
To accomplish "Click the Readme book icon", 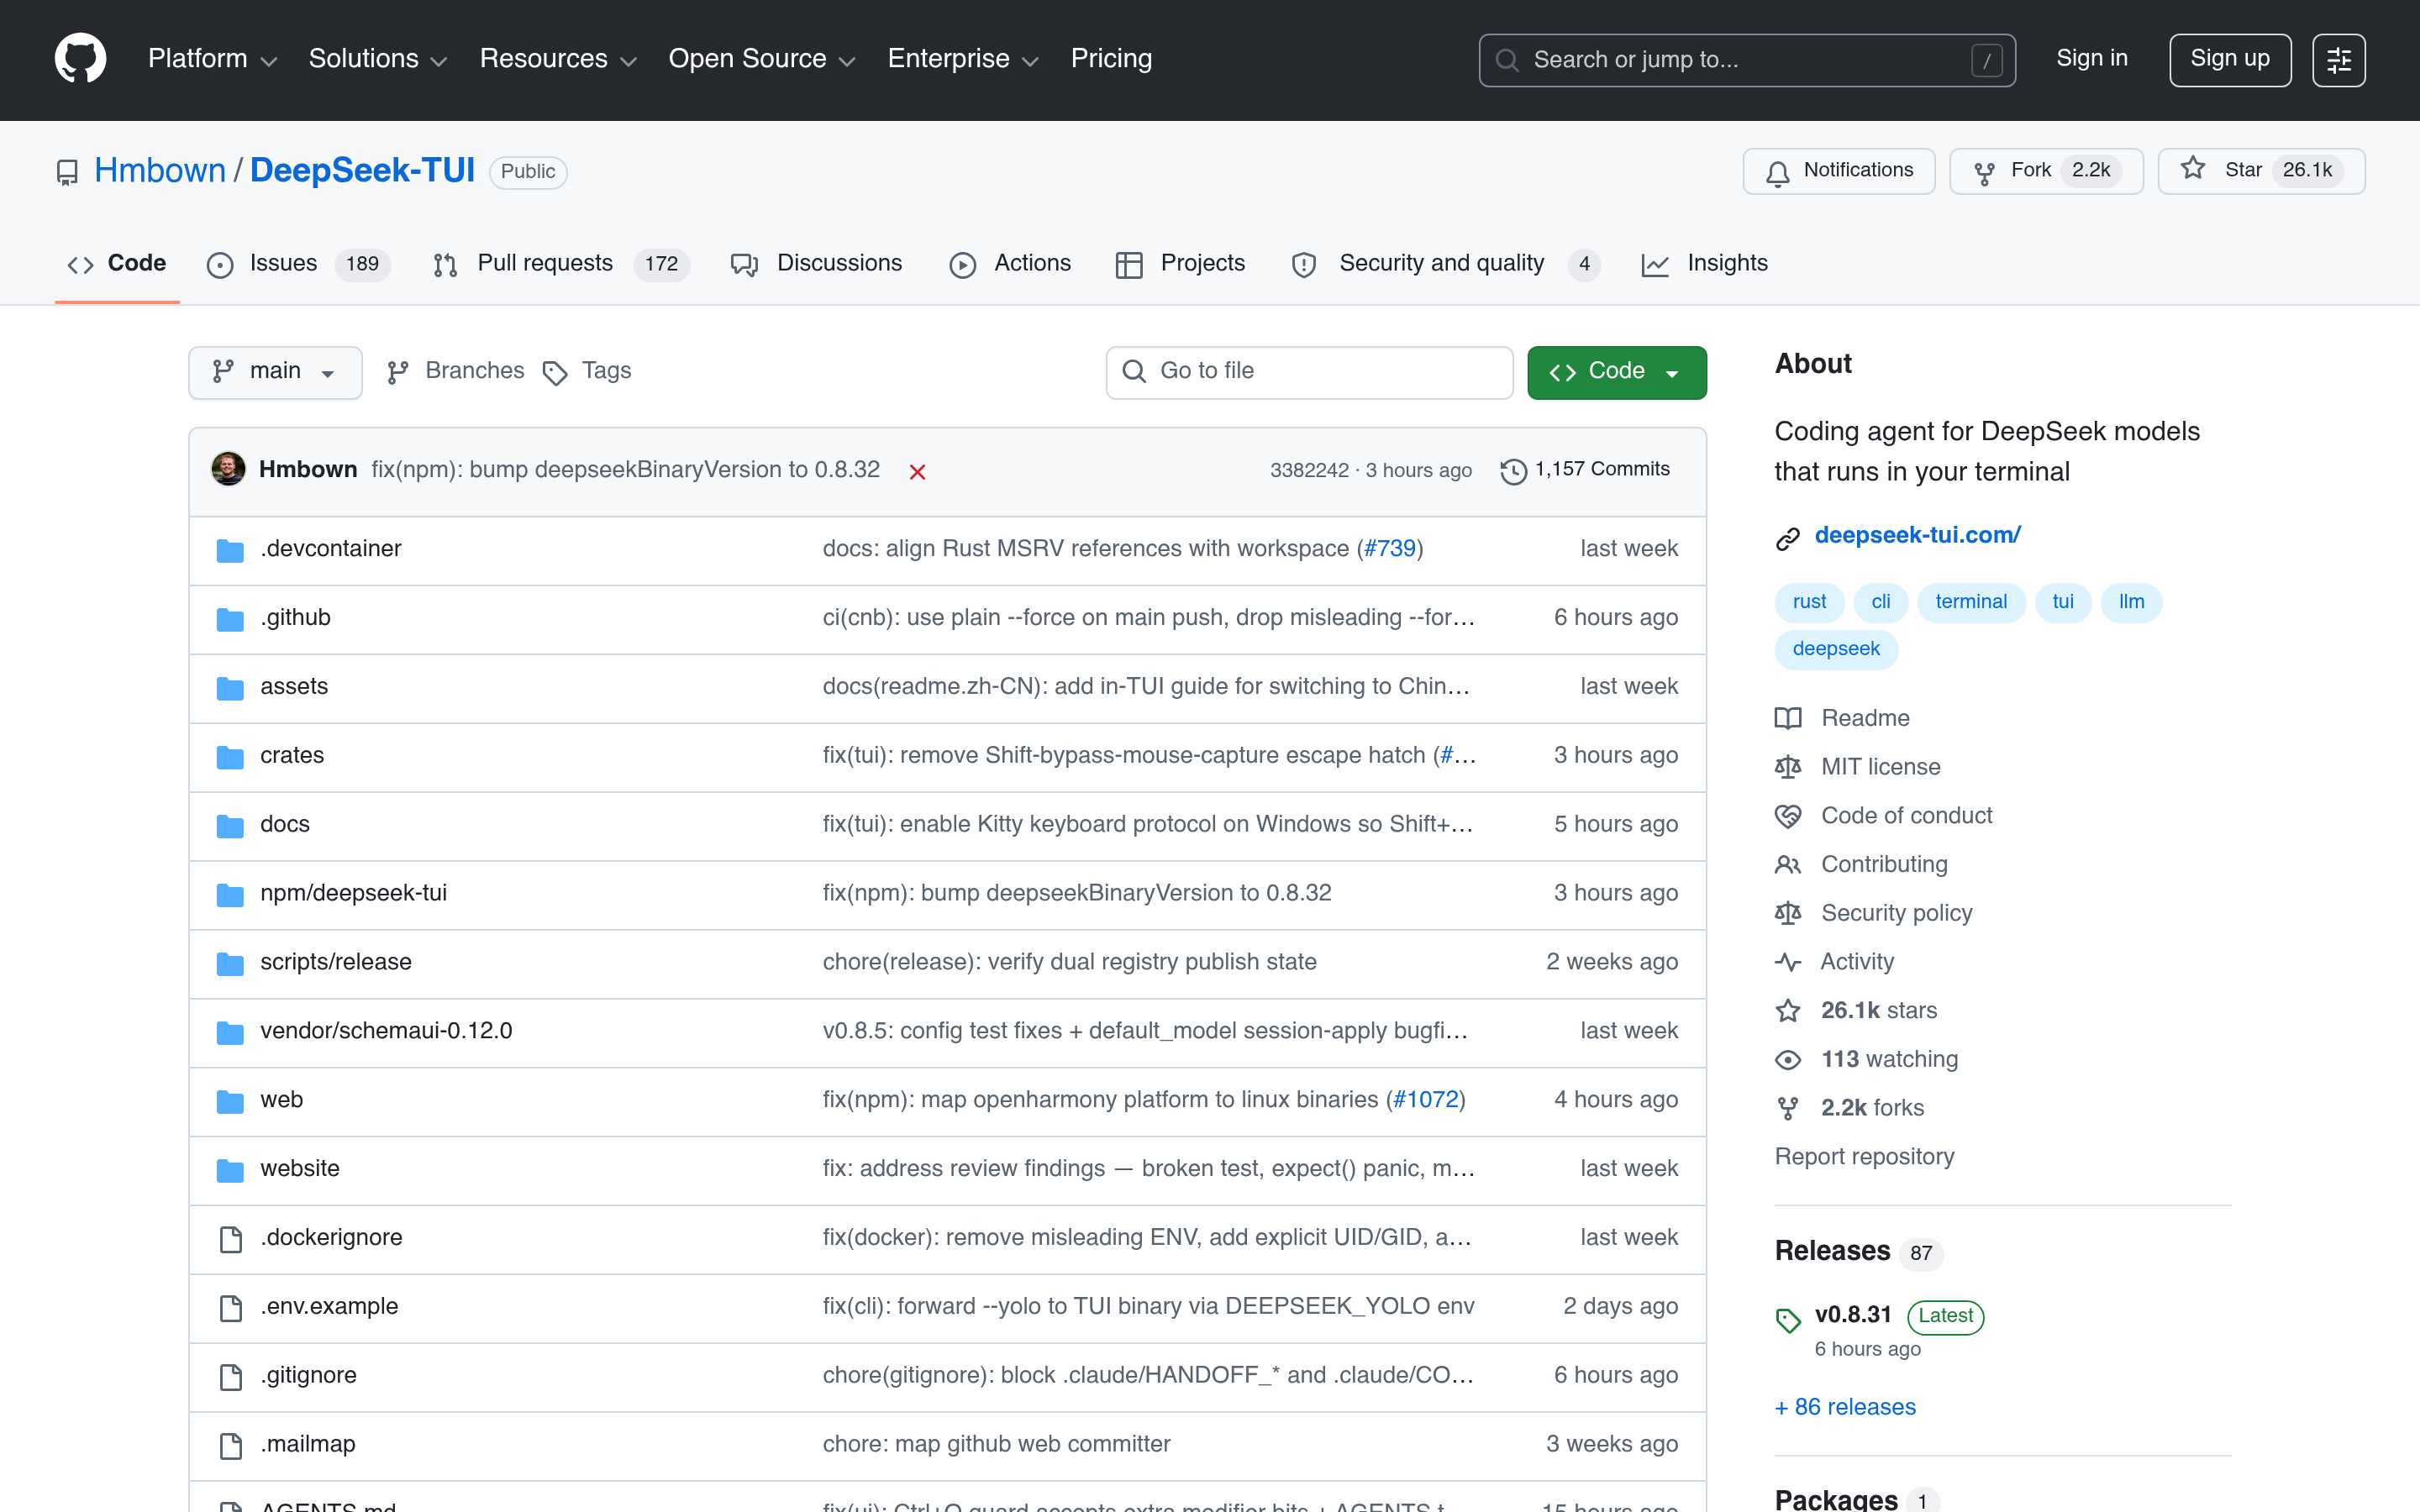I will tap(1788, 718).
